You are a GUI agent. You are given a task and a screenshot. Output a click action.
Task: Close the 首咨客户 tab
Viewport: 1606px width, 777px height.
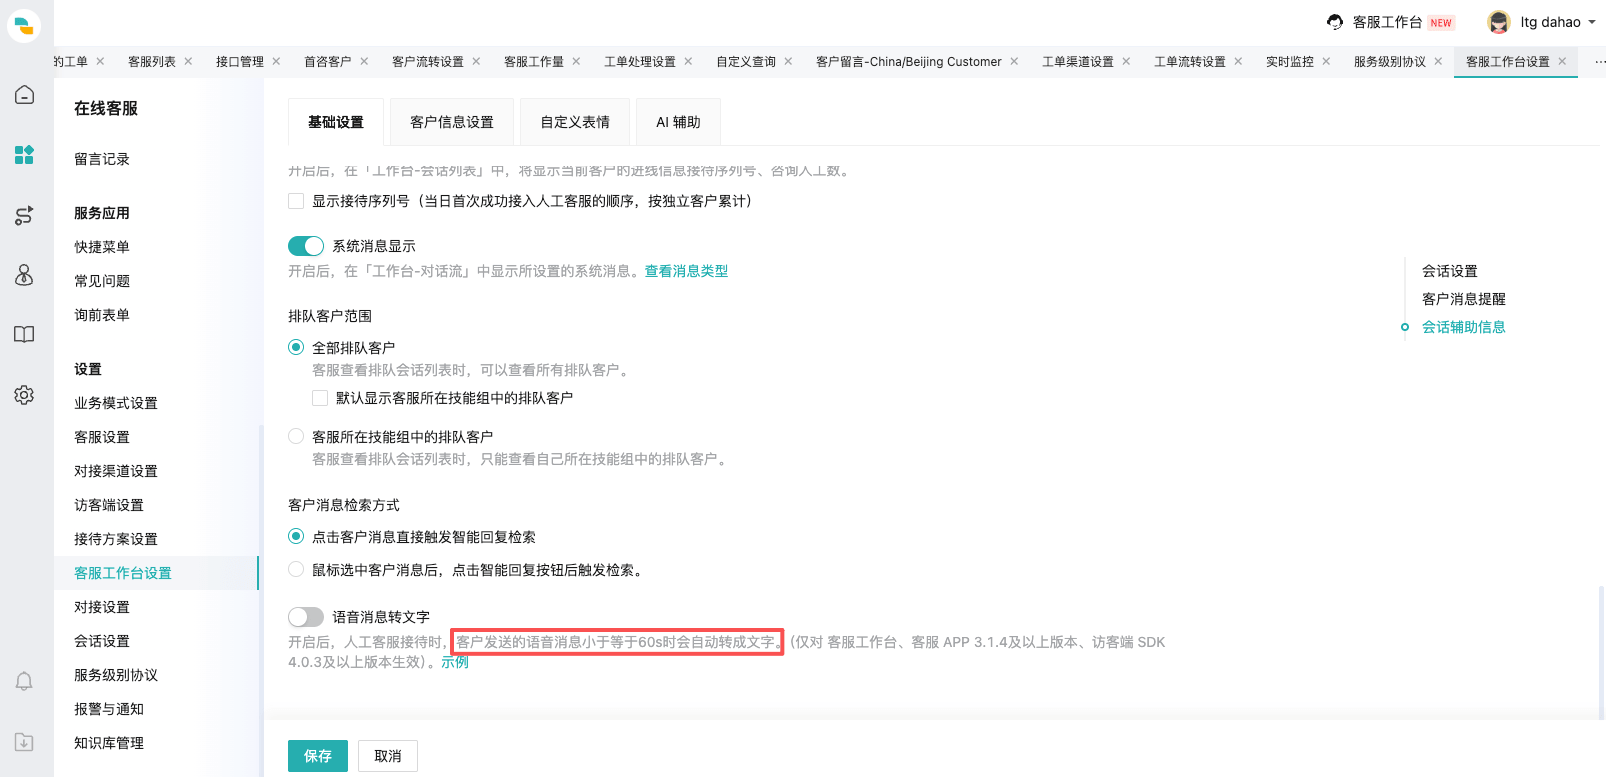(x=364, y=61)
